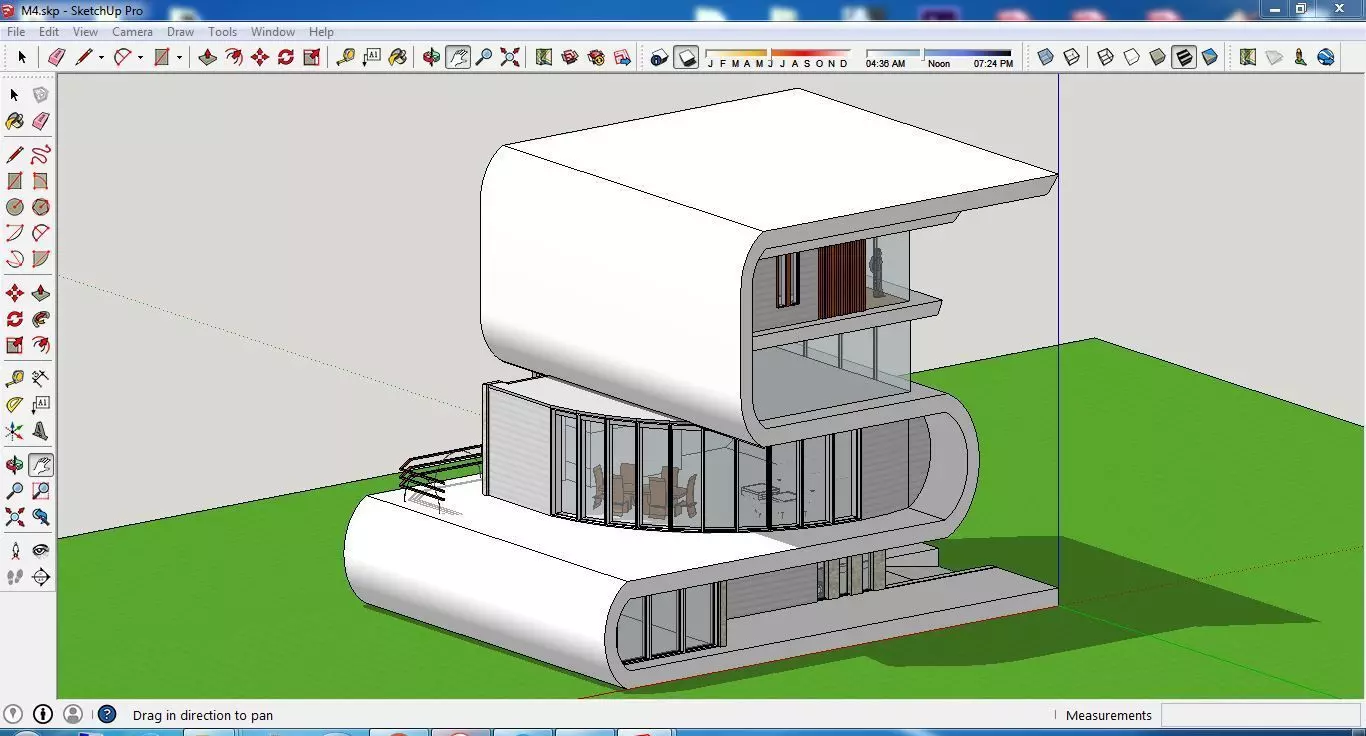
Task: Select the Protractor tool
Action: tap(14, 404)
